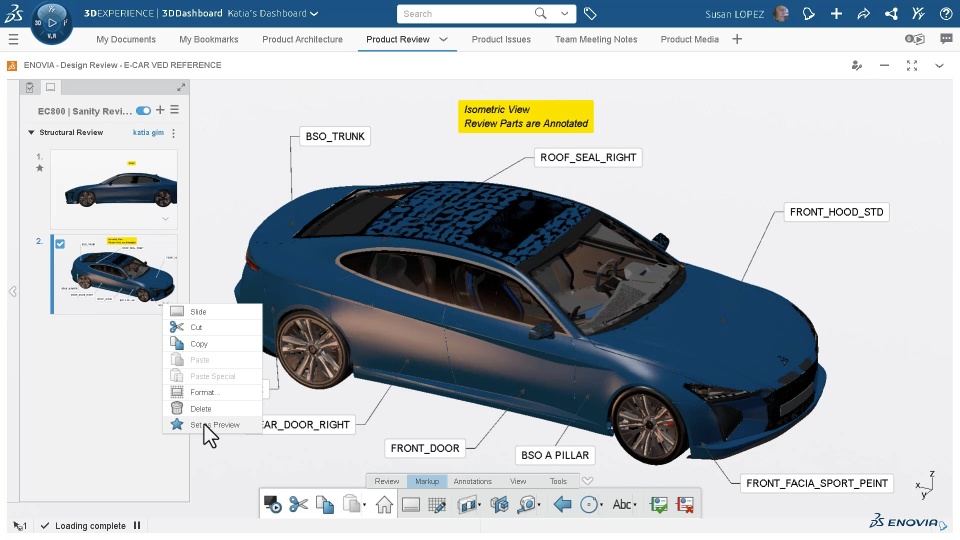Collapse the left panel arrow
Viewport: 960px width, 540px height.
pos(13,291)
